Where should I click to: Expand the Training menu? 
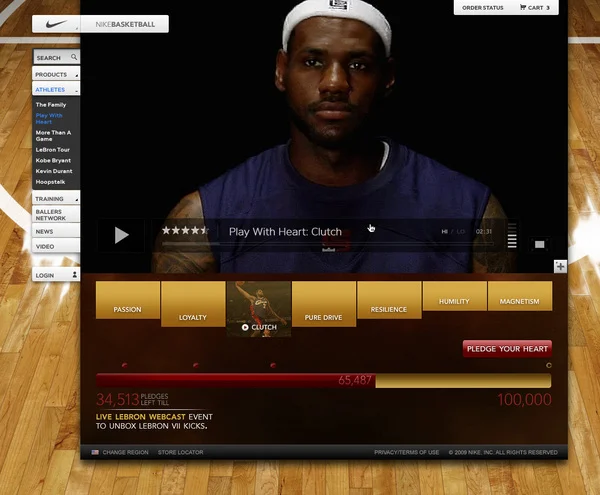click(56, 199)
